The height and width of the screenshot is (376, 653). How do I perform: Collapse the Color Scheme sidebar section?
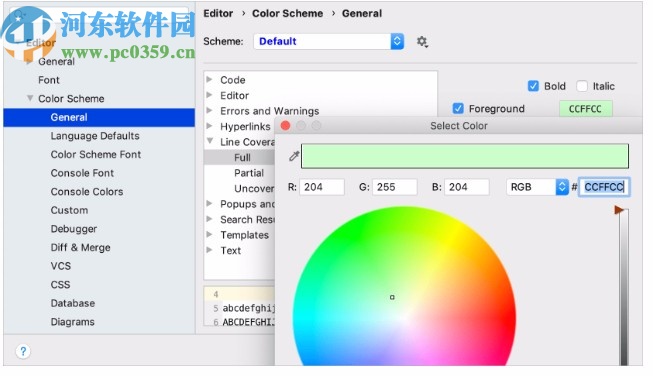pos(30,98)
